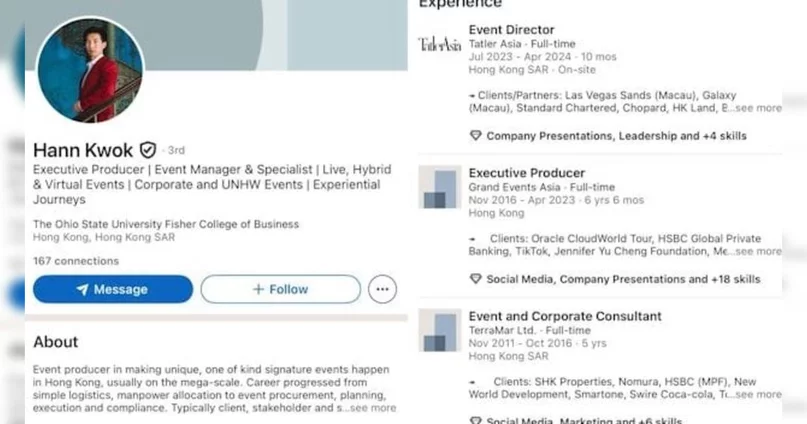View the 167 connections link
This screenshot has width=807, height=424.
click(76, 261)
